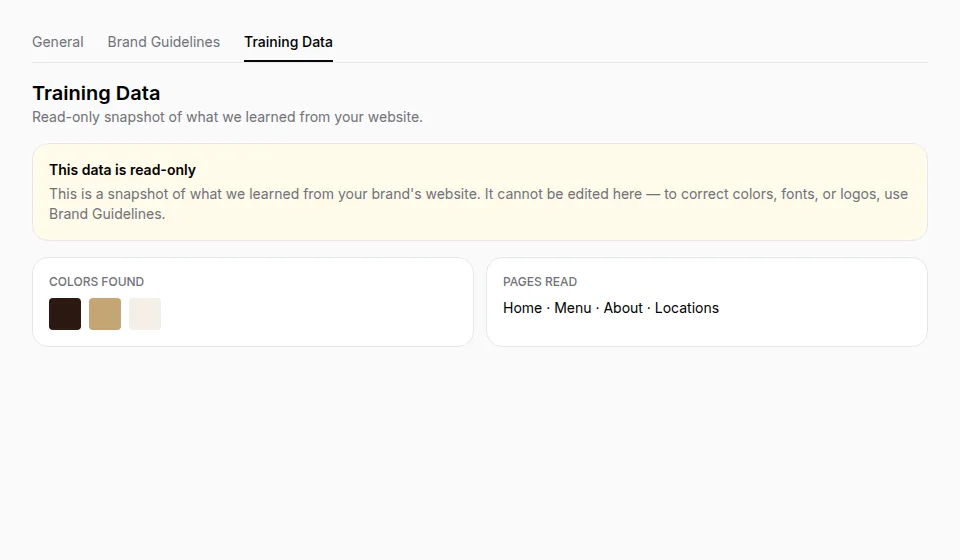Switch to the General tab
960x560 pixels.
coord(58,42)
